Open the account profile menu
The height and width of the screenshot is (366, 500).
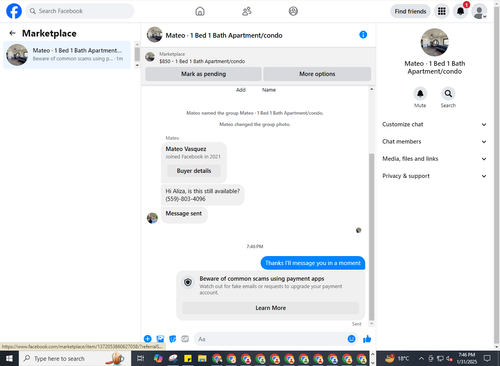(x=479, y=11)
